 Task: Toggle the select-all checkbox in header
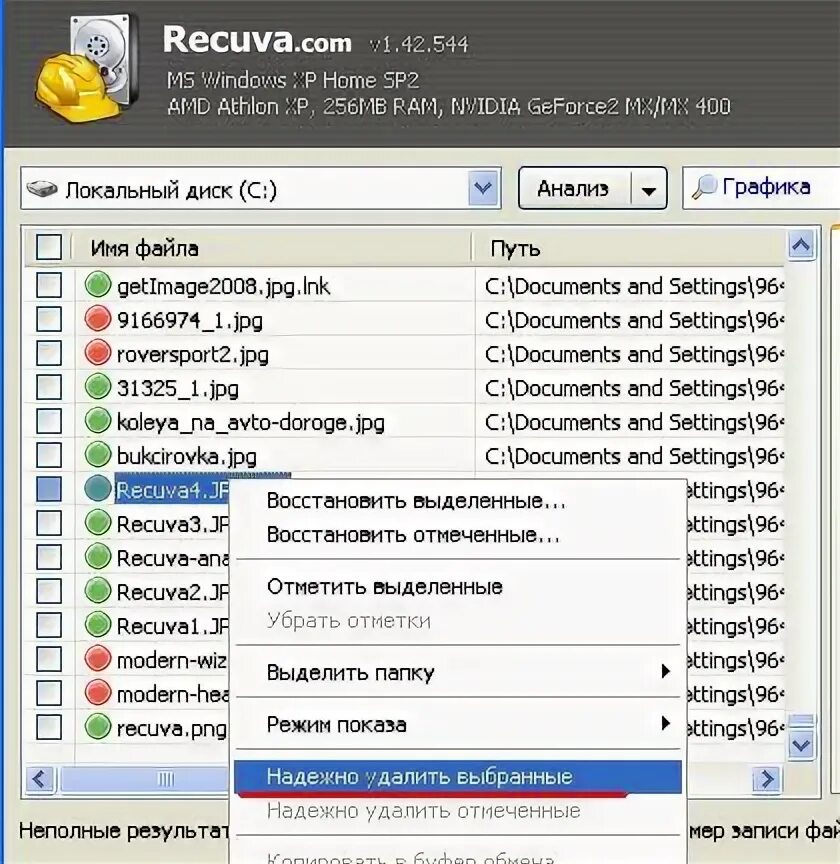pos(49,246)
